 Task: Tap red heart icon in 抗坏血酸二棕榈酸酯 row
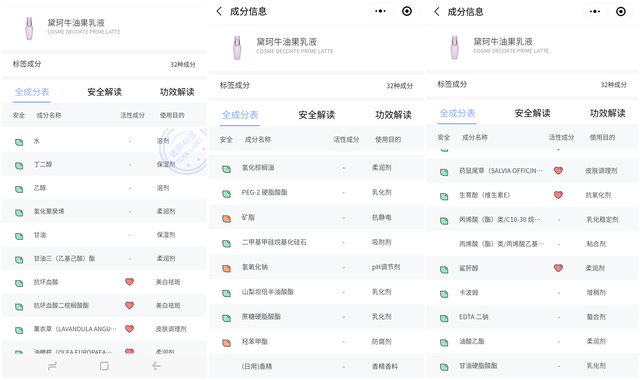pos(129,305)
